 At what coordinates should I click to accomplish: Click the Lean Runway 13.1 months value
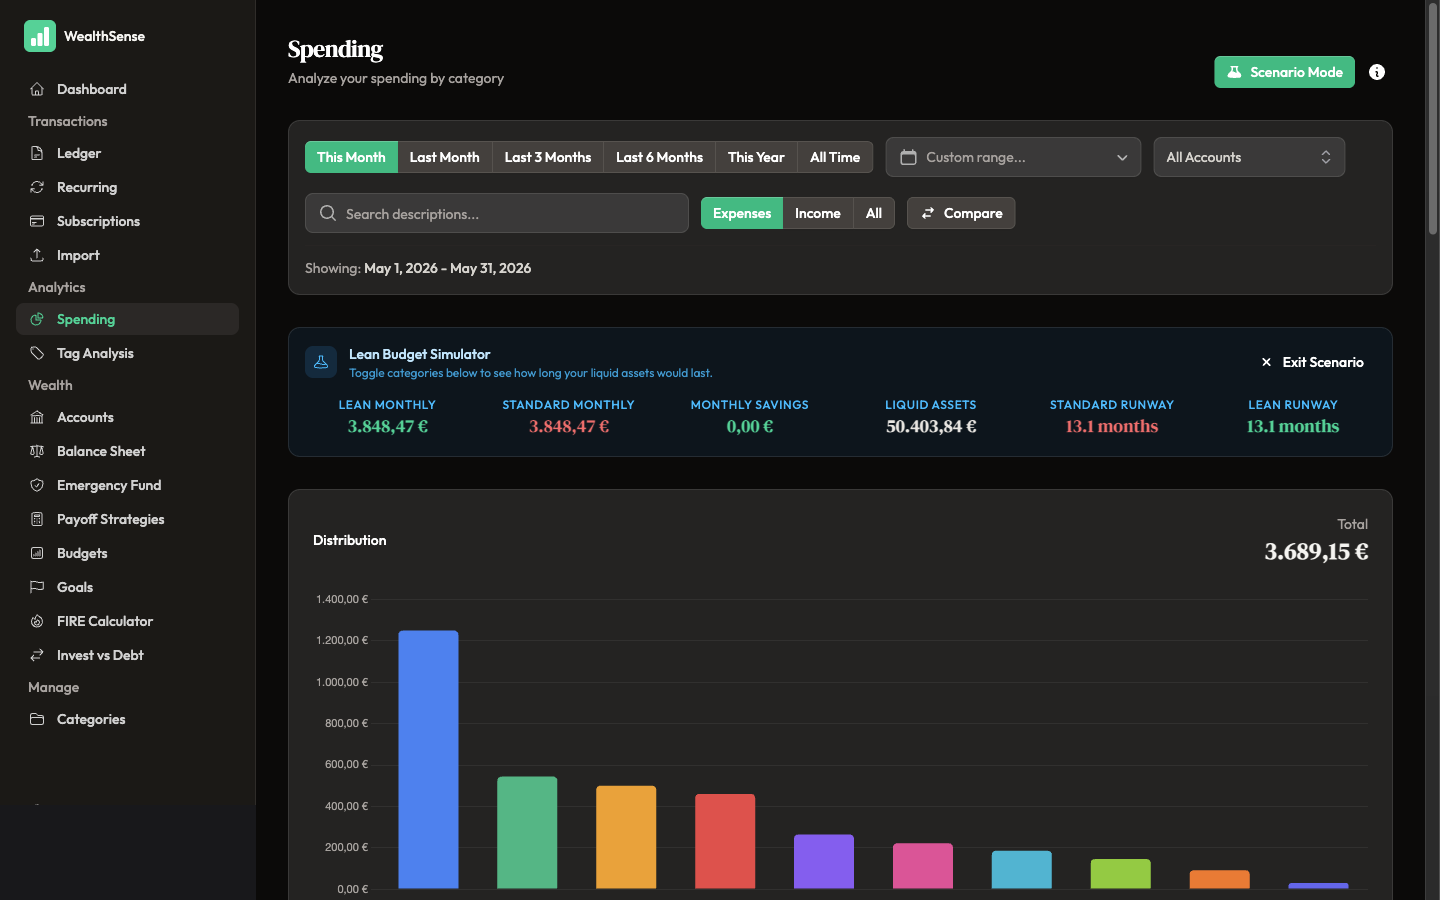click(x=1292, y=426)
